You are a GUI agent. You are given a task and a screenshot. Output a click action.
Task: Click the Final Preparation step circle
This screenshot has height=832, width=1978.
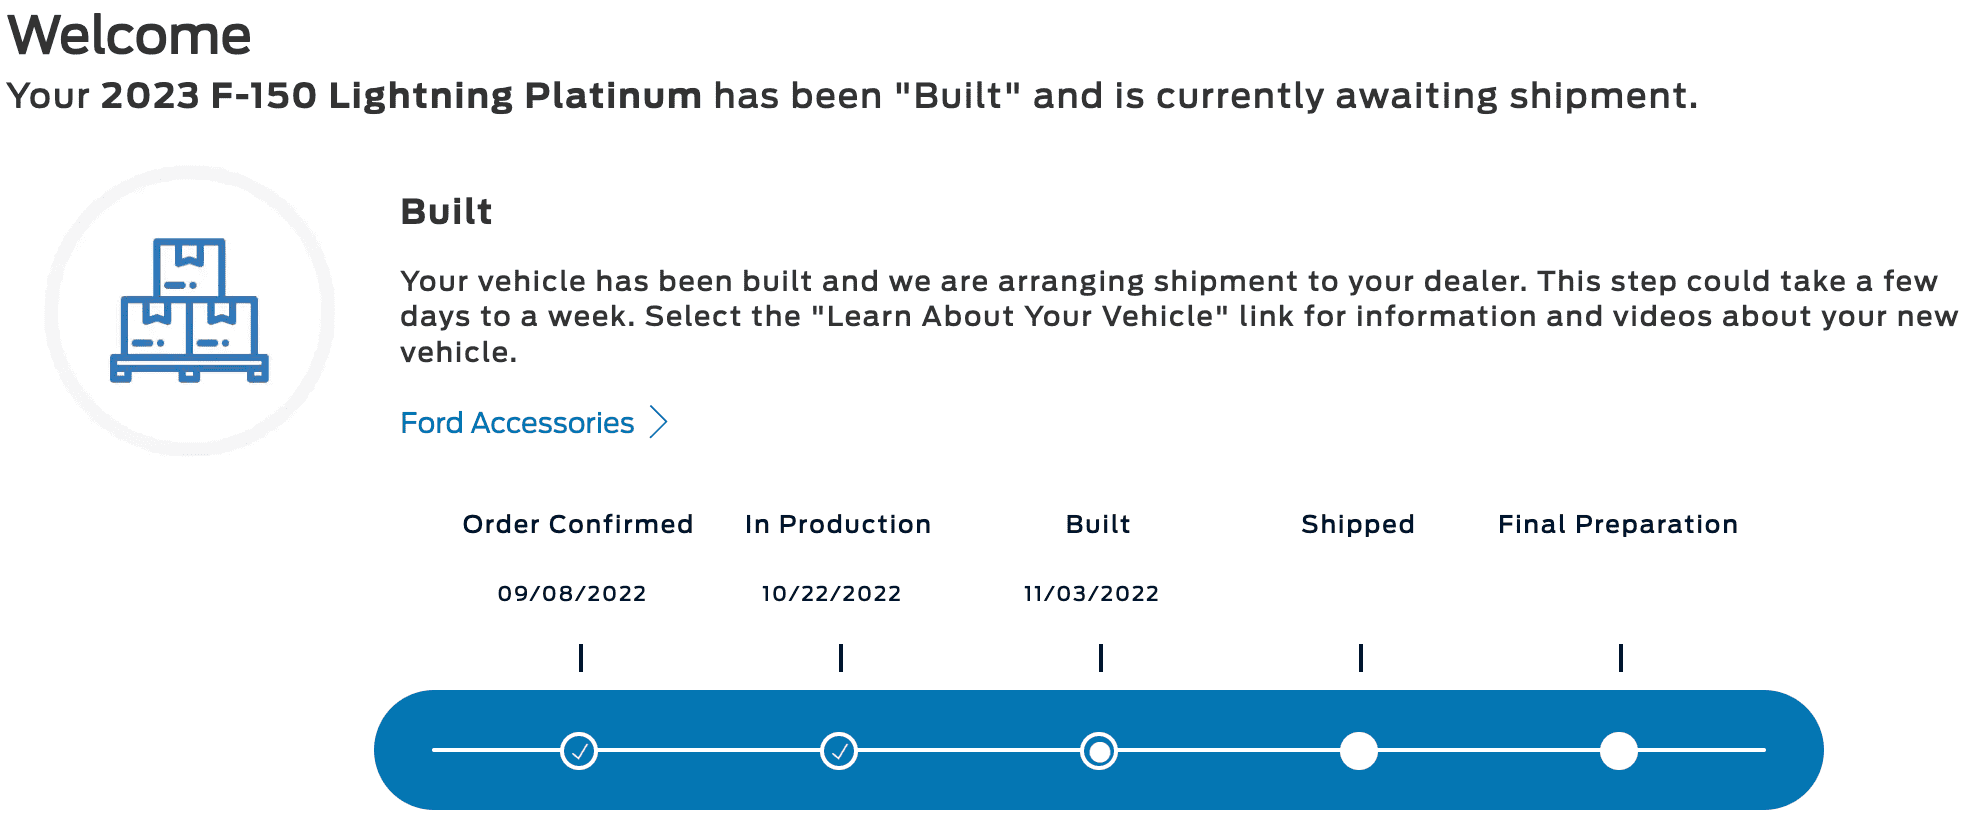coord(1619,750)
